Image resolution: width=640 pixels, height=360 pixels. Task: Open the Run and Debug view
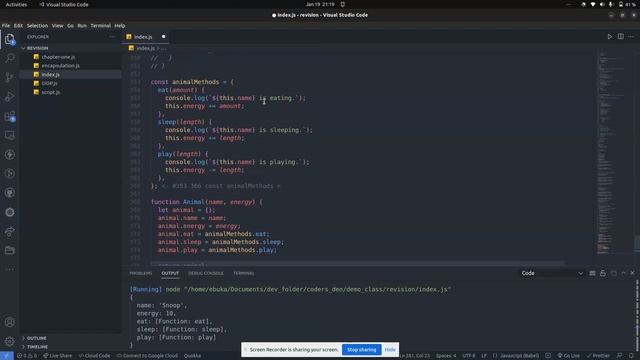click(x=9, y=97)
